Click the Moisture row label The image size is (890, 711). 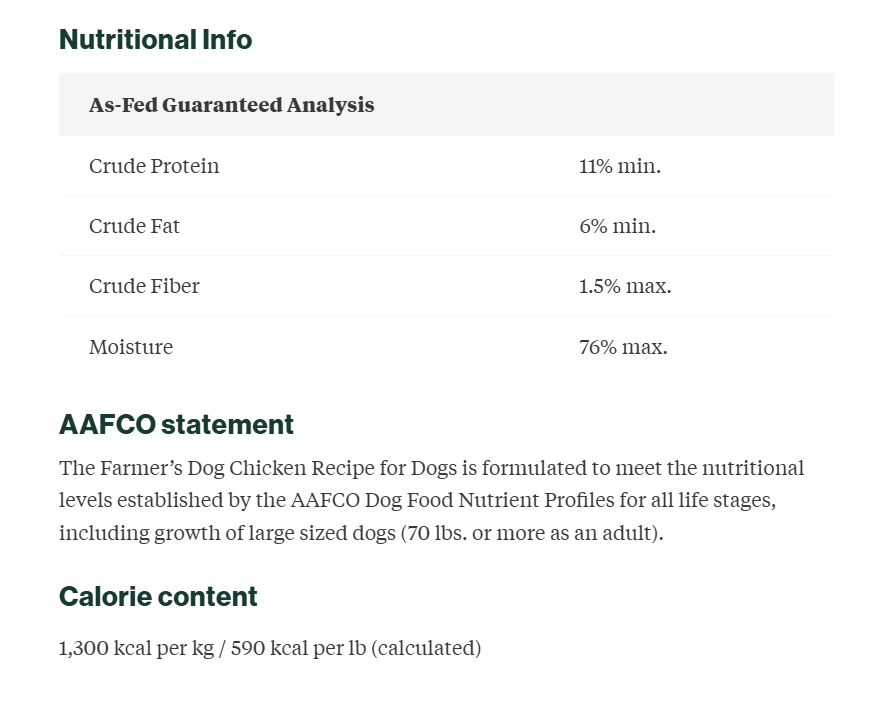coord(131,347)
